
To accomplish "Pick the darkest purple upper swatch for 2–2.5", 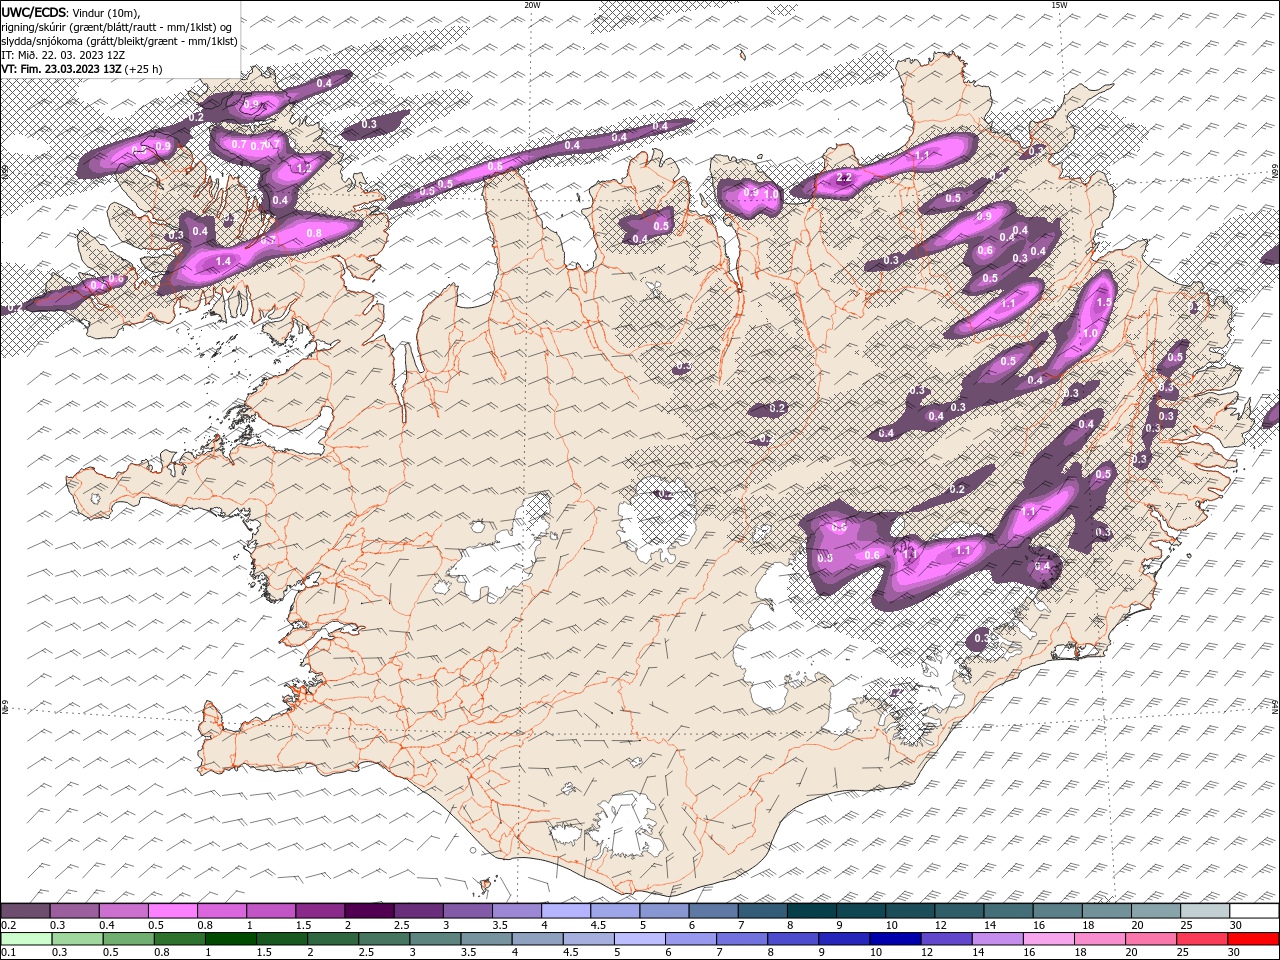I will coord(369,911).
